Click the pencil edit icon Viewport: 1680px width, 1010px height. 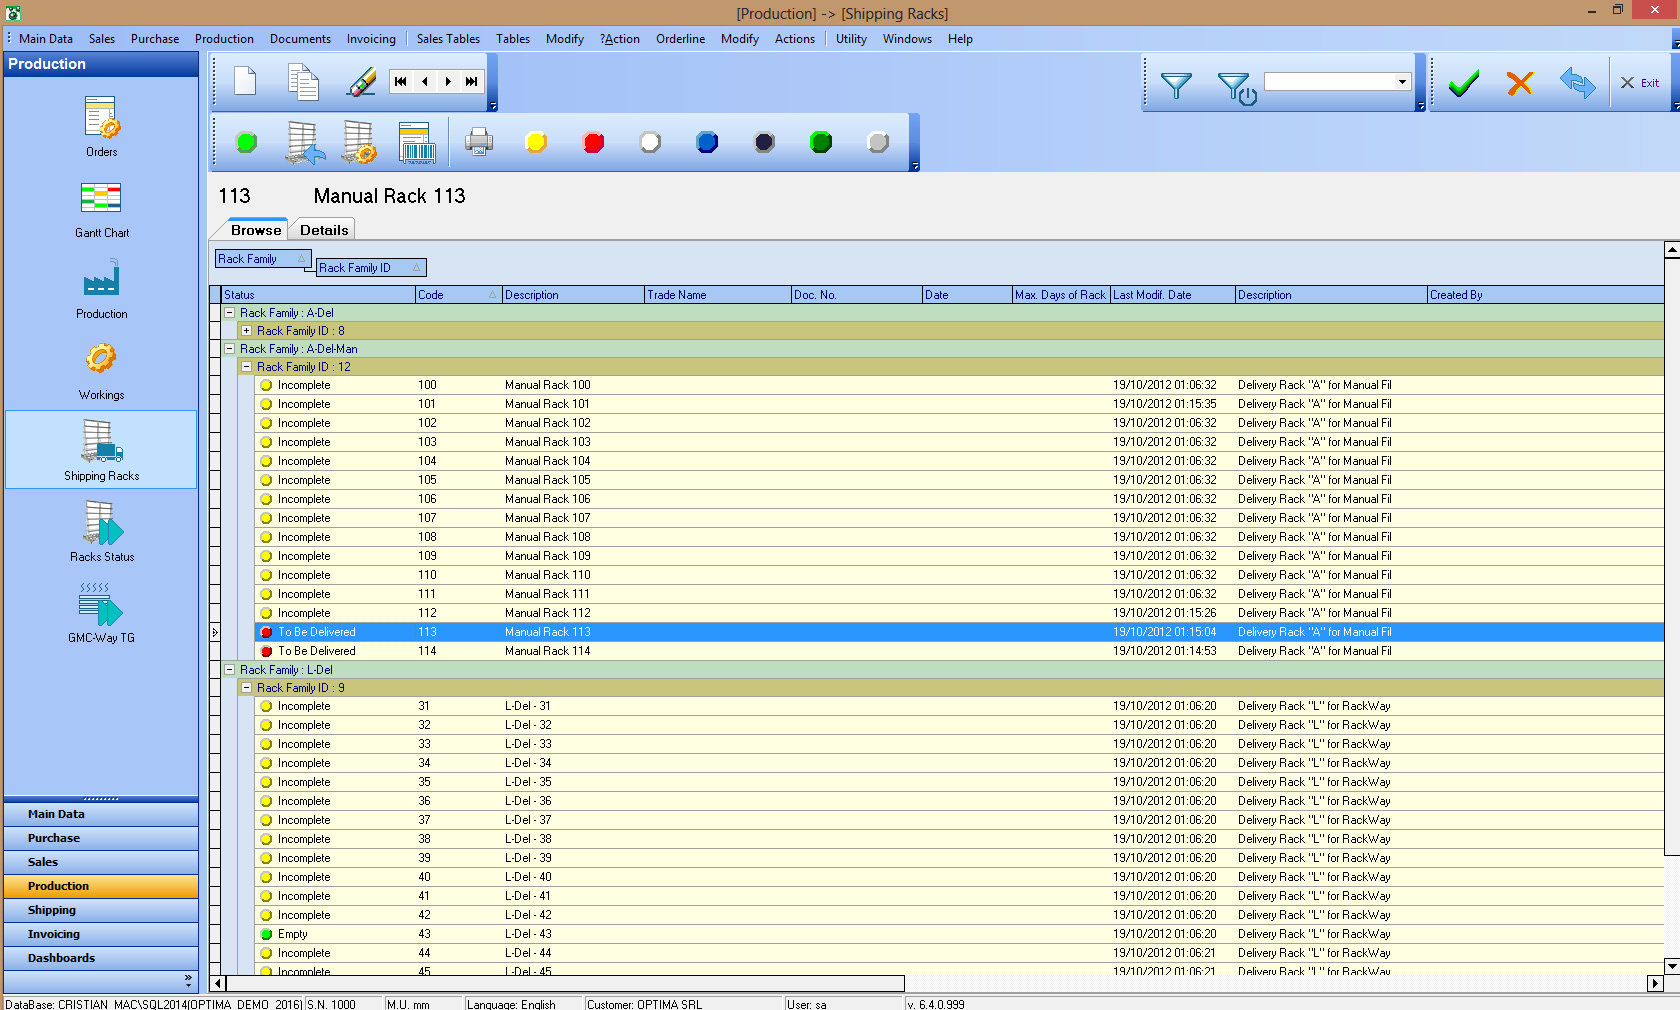coord(361,82)
